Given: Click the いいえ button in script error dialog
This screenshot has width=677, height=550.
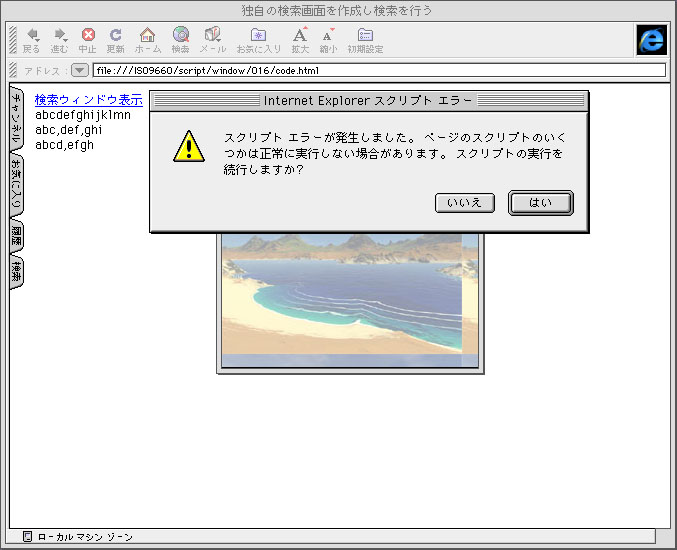Looking at the screenshot, I should pyautogui.click(x=465, y=202).
